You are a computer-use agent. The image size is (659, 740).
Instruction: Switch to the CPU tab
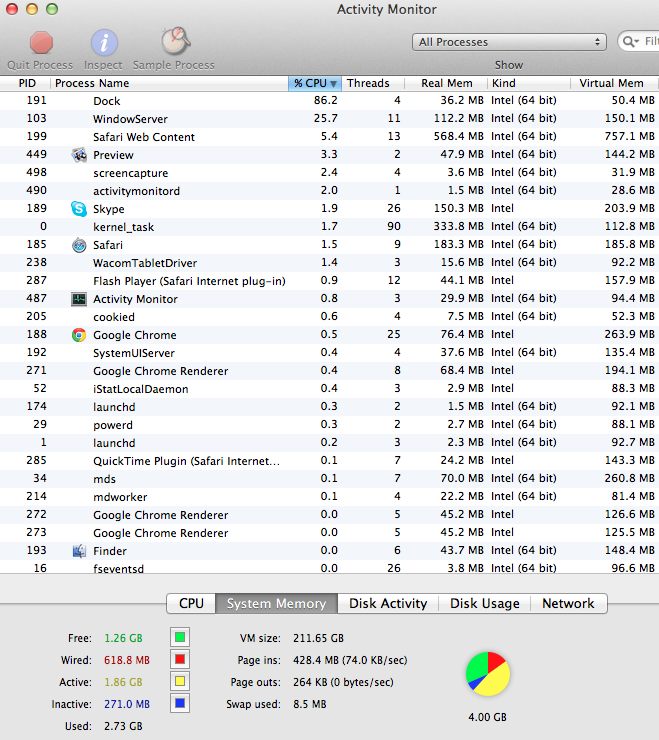(x=191, y=603)
